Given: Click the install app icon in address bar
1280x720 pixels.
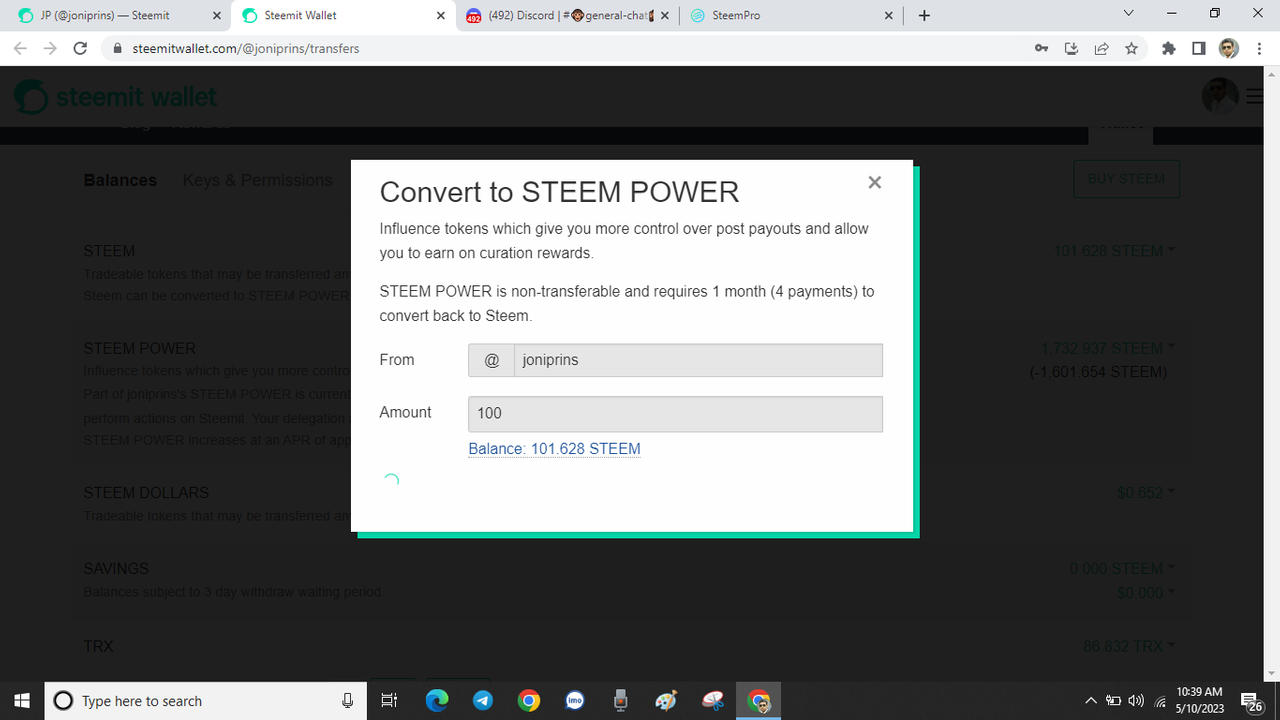Looking at the screenshot, I should (1071, 48).
